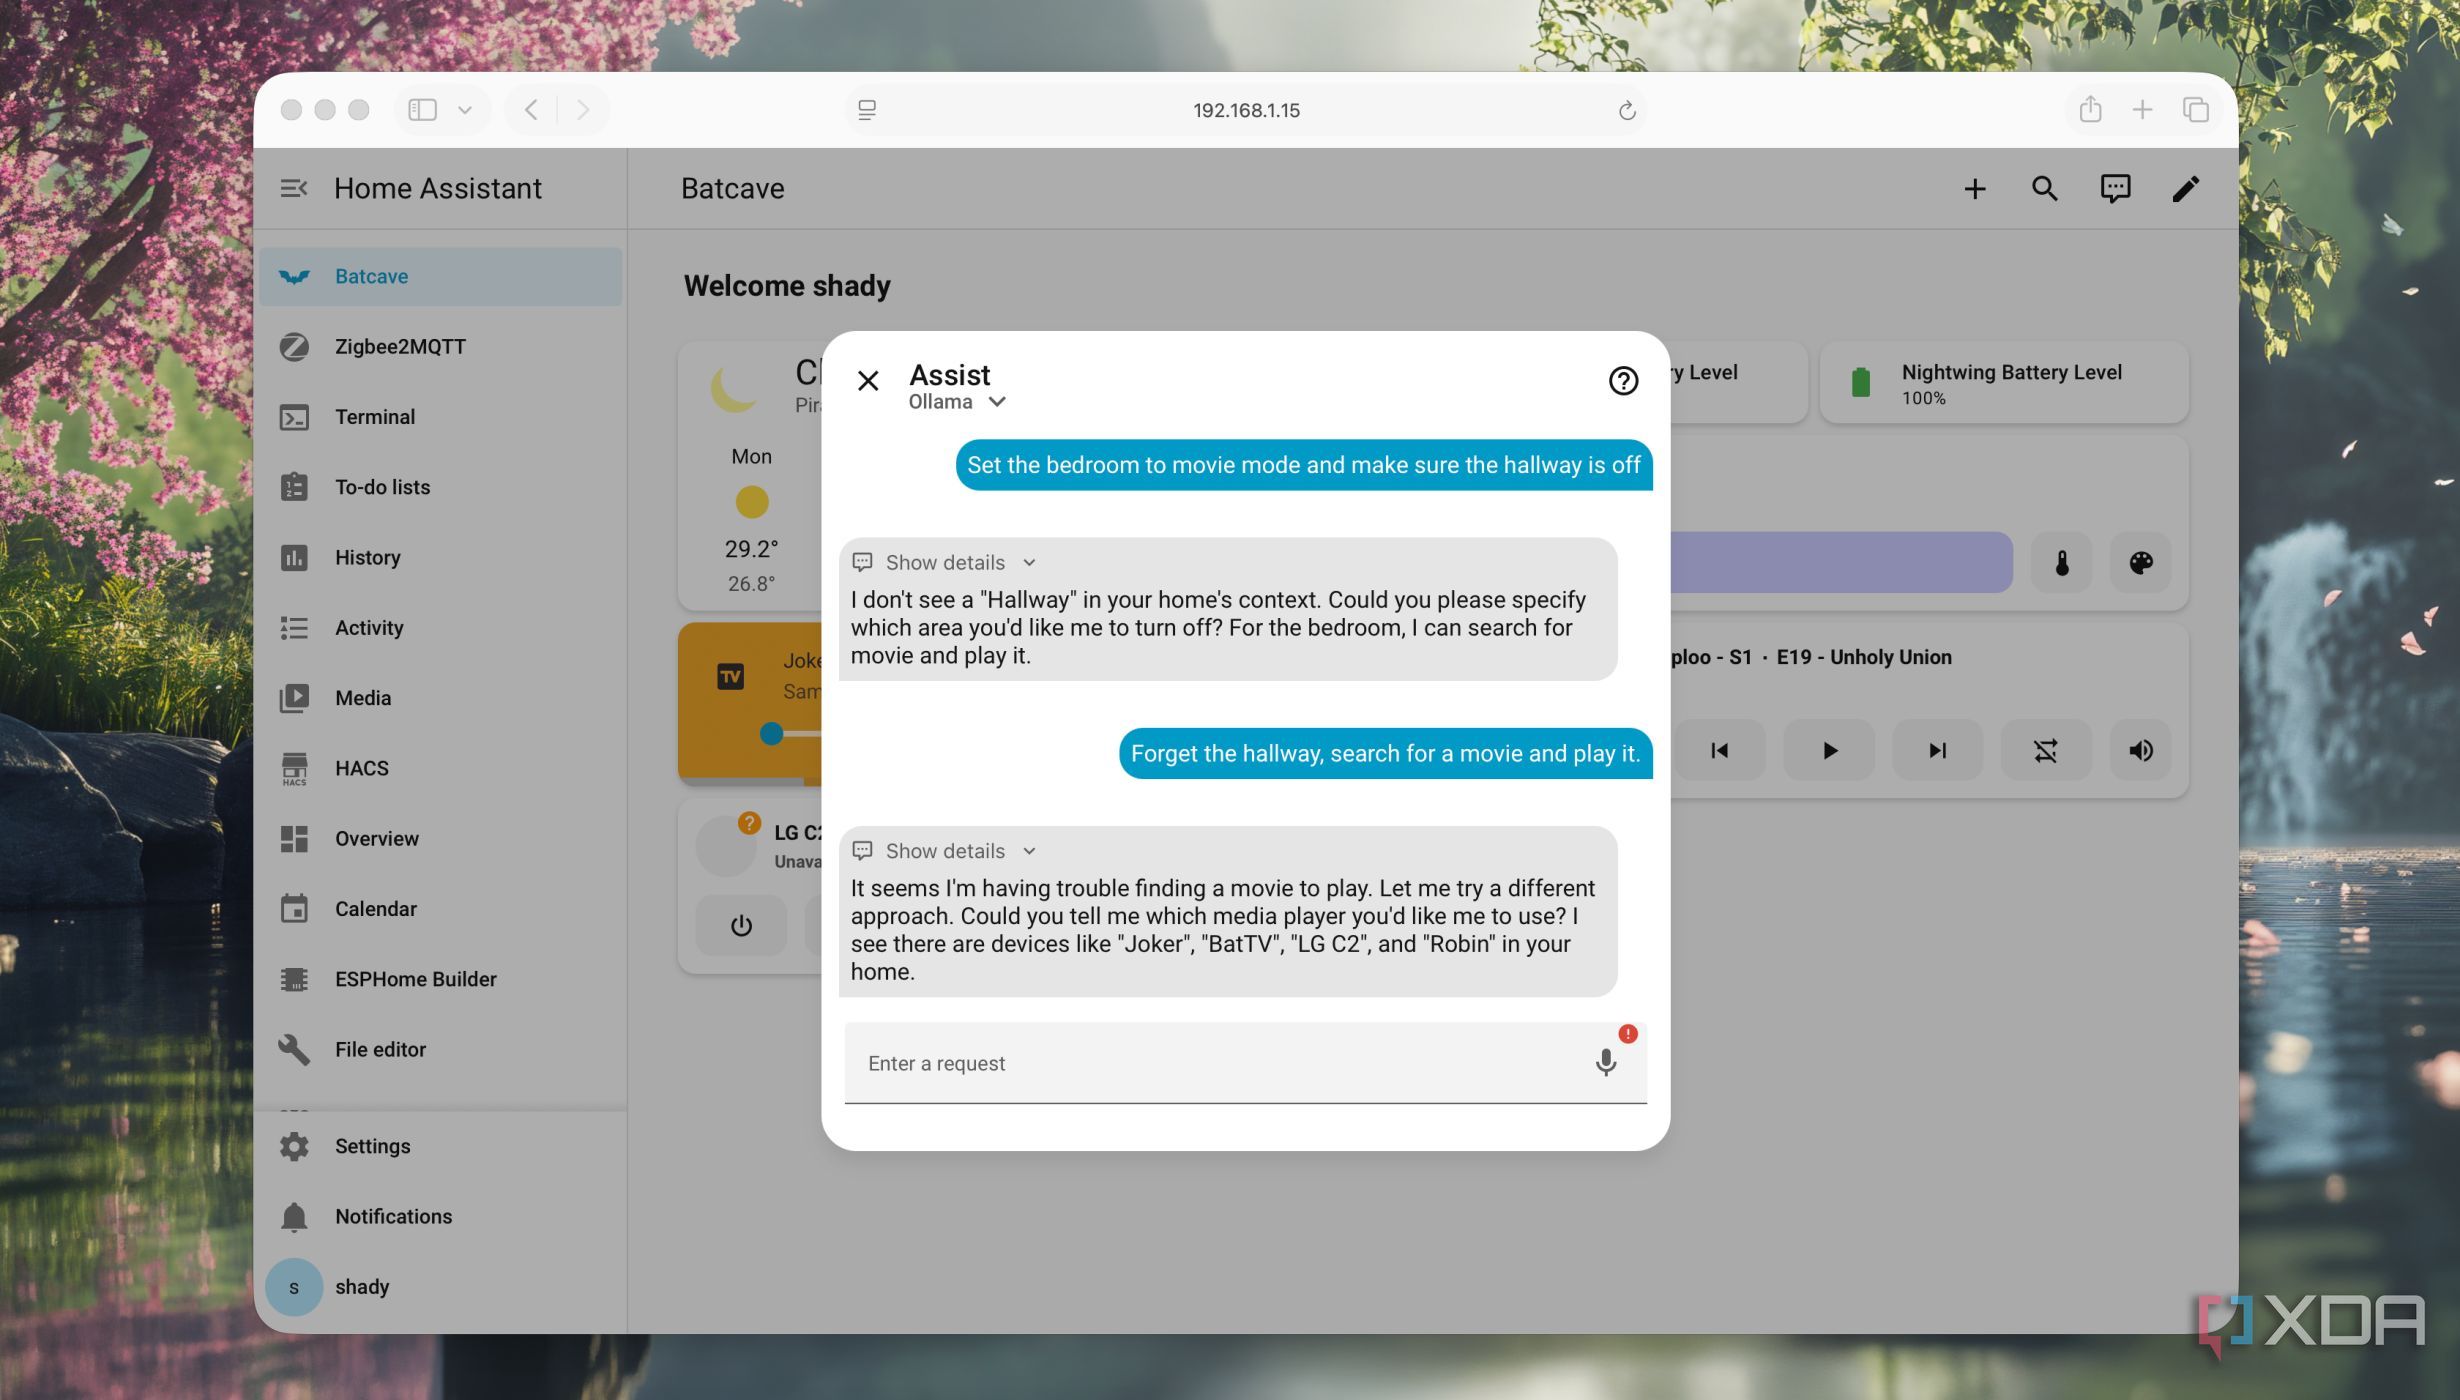Viewport: 2460px width, 1400px height.
Task: Collapse Home Assistant sidebar menu icon
Action: [293, 188]
